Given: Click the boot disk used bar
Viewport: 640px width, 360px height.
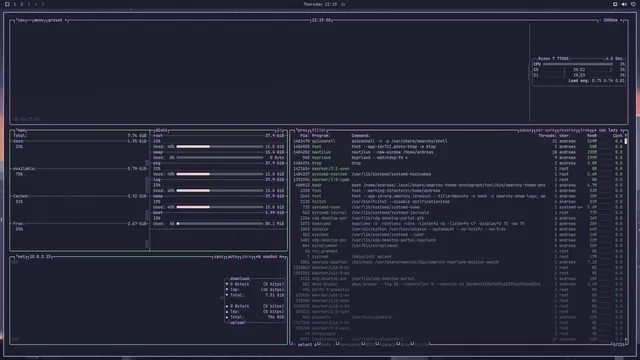Looking at the screenshot, I should coord(220,224).
